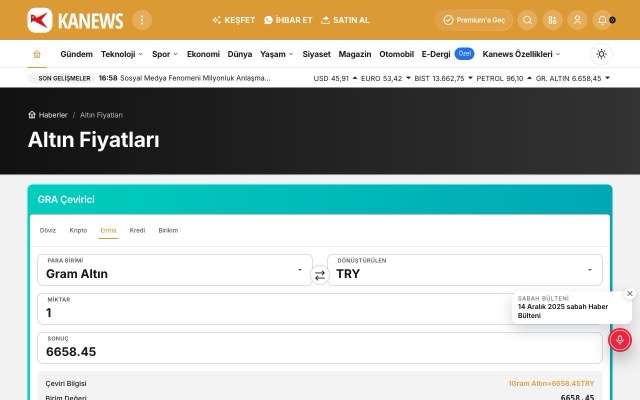The width and height of the screenshot is (640, 400).
Task: Open the Ekonomi menu item
Action: pos(203,54)
